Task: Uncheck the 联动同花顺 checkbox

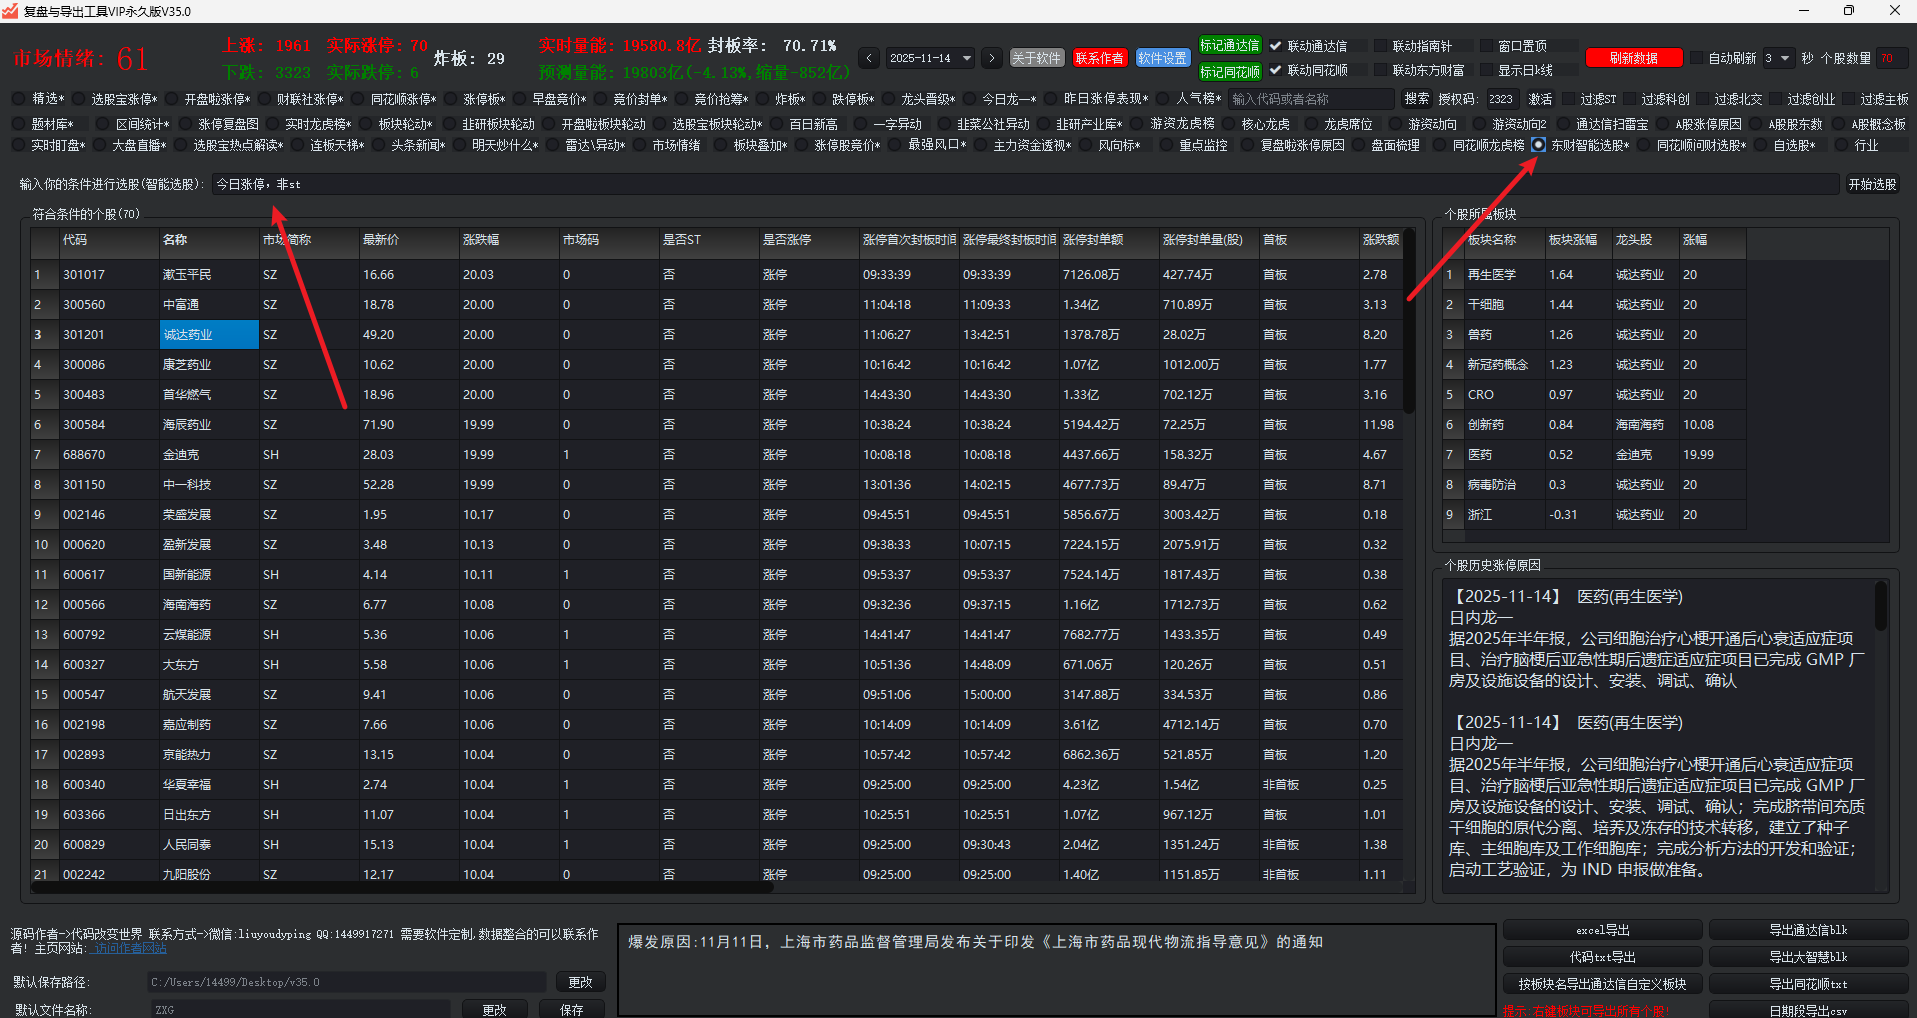Action: click(x=1276, y=70)
